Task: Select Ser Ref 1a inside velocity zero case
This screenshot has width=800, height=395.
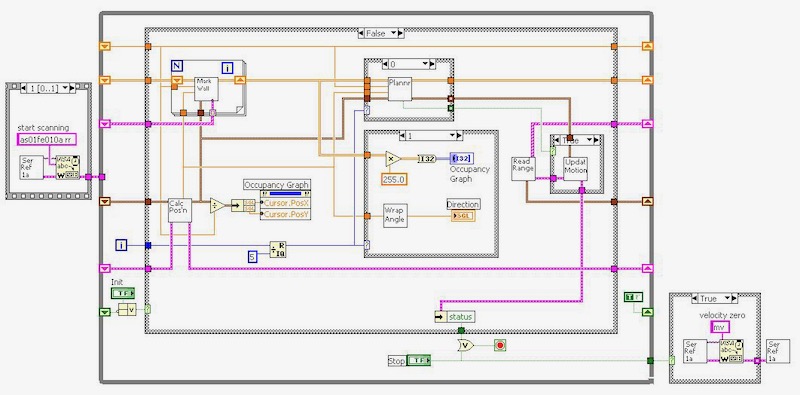Action: [695, 351]
